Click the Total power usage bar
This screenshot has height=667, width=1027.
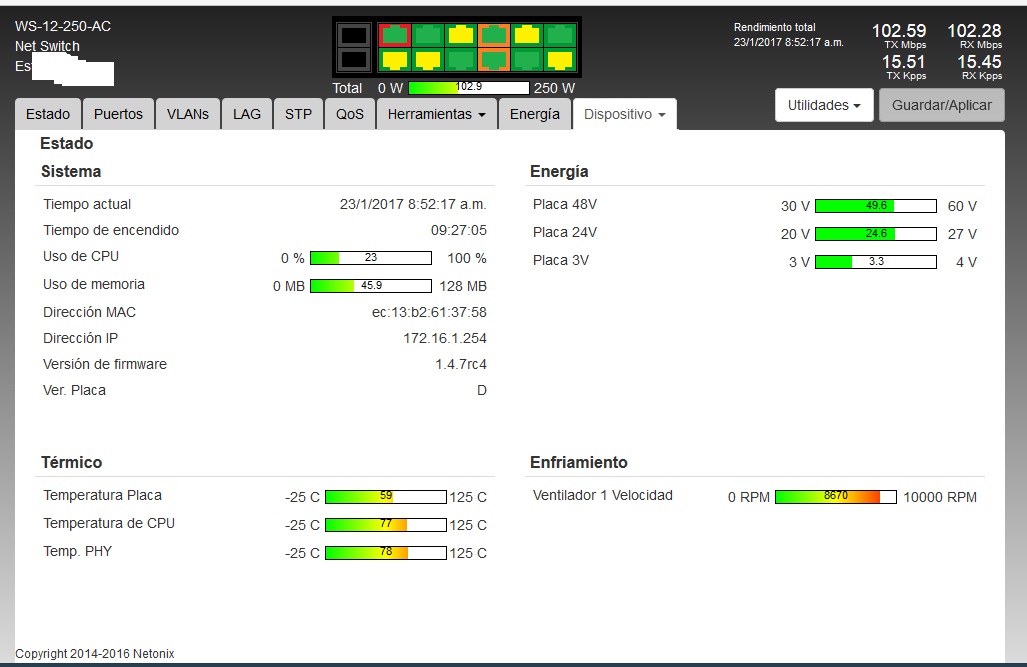468,87
